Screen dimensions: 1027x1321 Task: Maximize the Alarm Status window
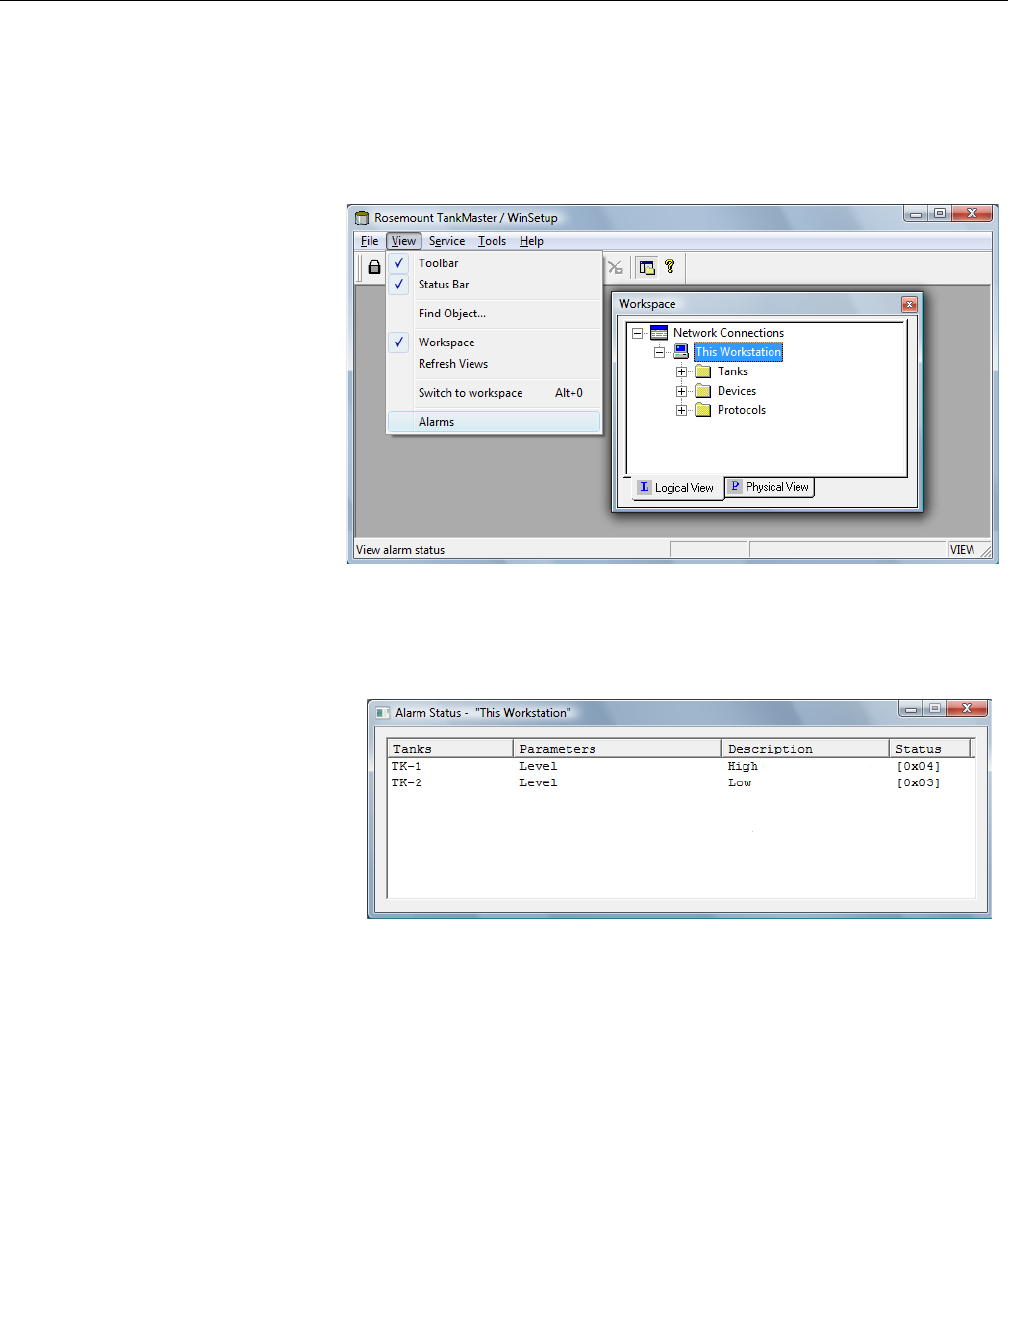pyautogui.click(x=934, y=709)
